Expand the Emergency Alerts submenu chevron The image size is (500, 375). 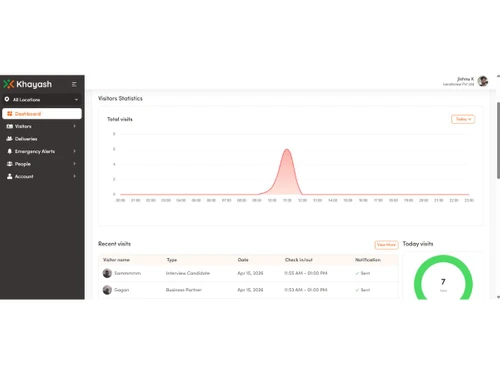click(74, 151)
